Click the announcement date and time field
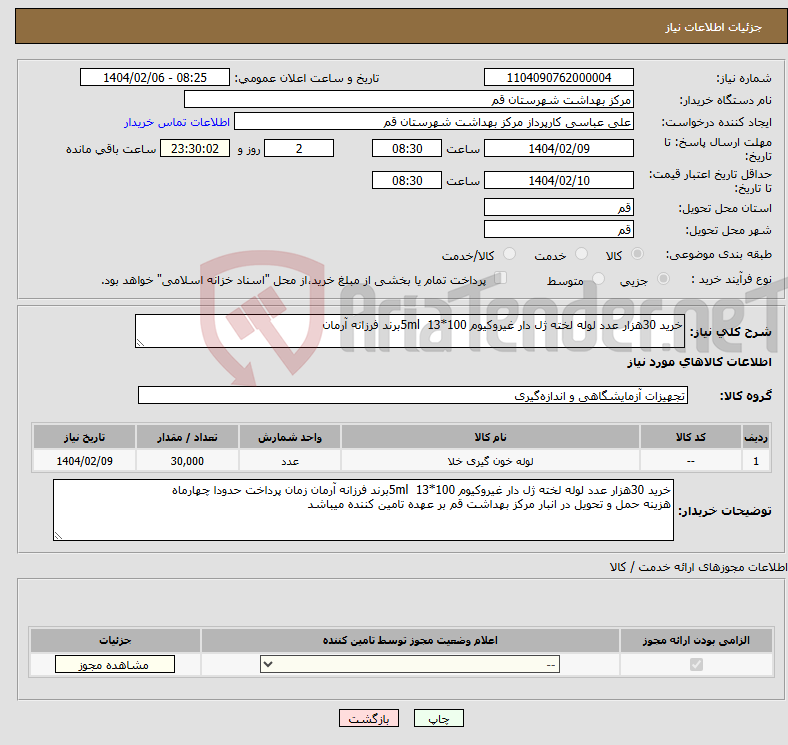788x745 pixels. click(x=155, y=78)
